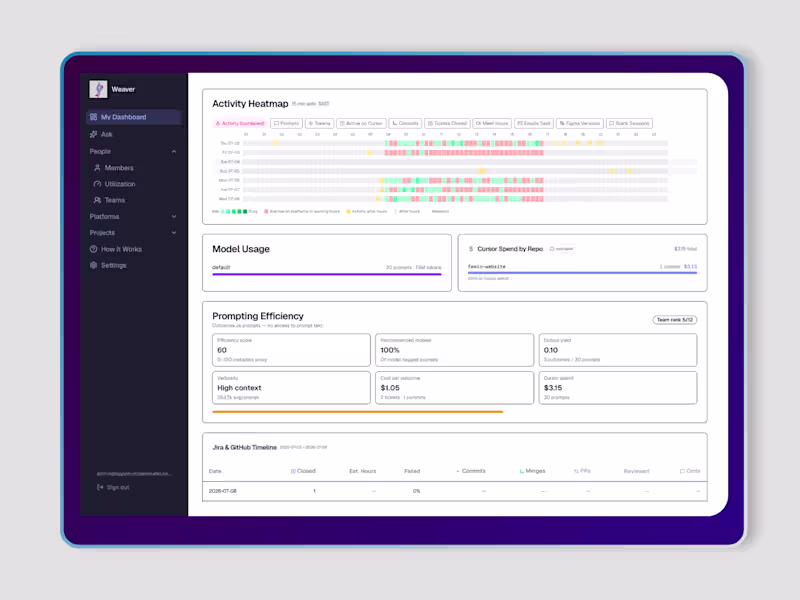This screenshot has width=800, height=600.
Task: Click the '$3.15 total' text in Cursor Spend
Action: click(x=685, y=249)
